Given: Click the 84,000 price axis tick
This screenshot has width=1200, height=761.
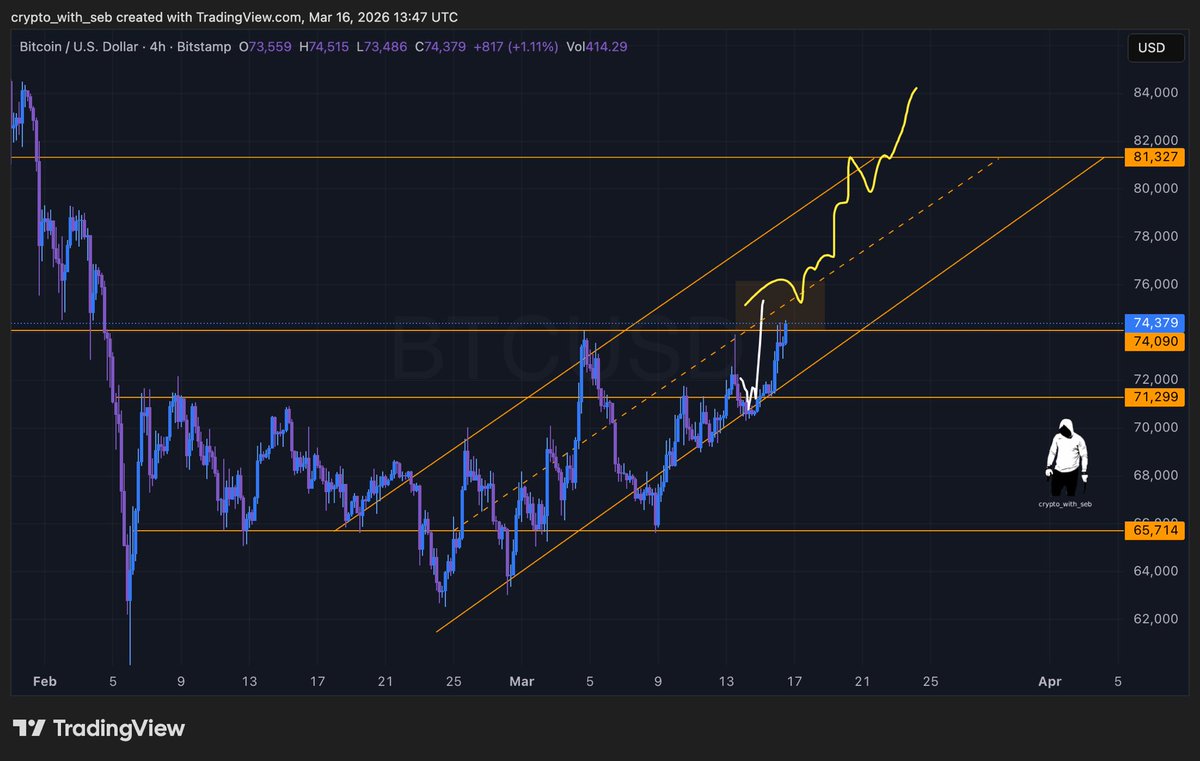Looking at the screenshot, I should click(1155, 93).
